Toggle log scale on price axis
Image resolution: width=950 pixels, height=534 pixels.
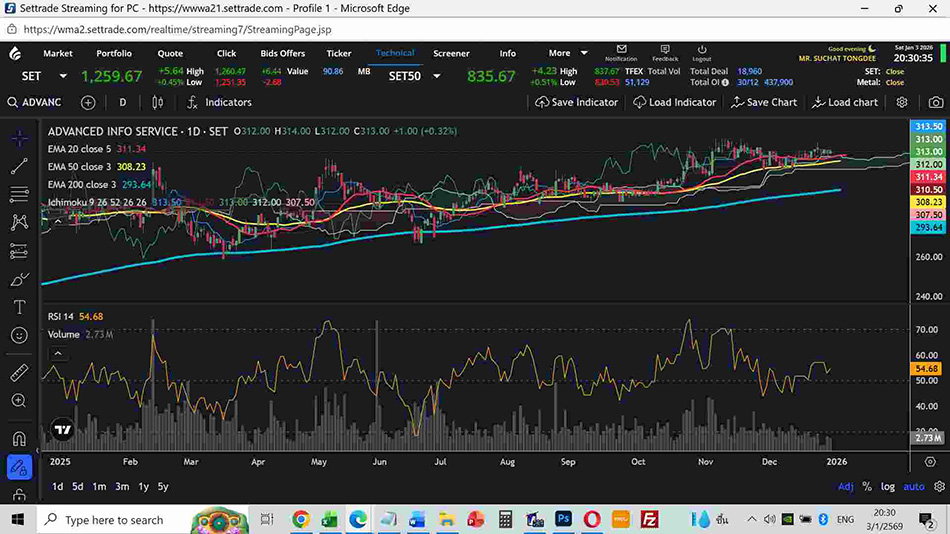click(x=888, y=487)
